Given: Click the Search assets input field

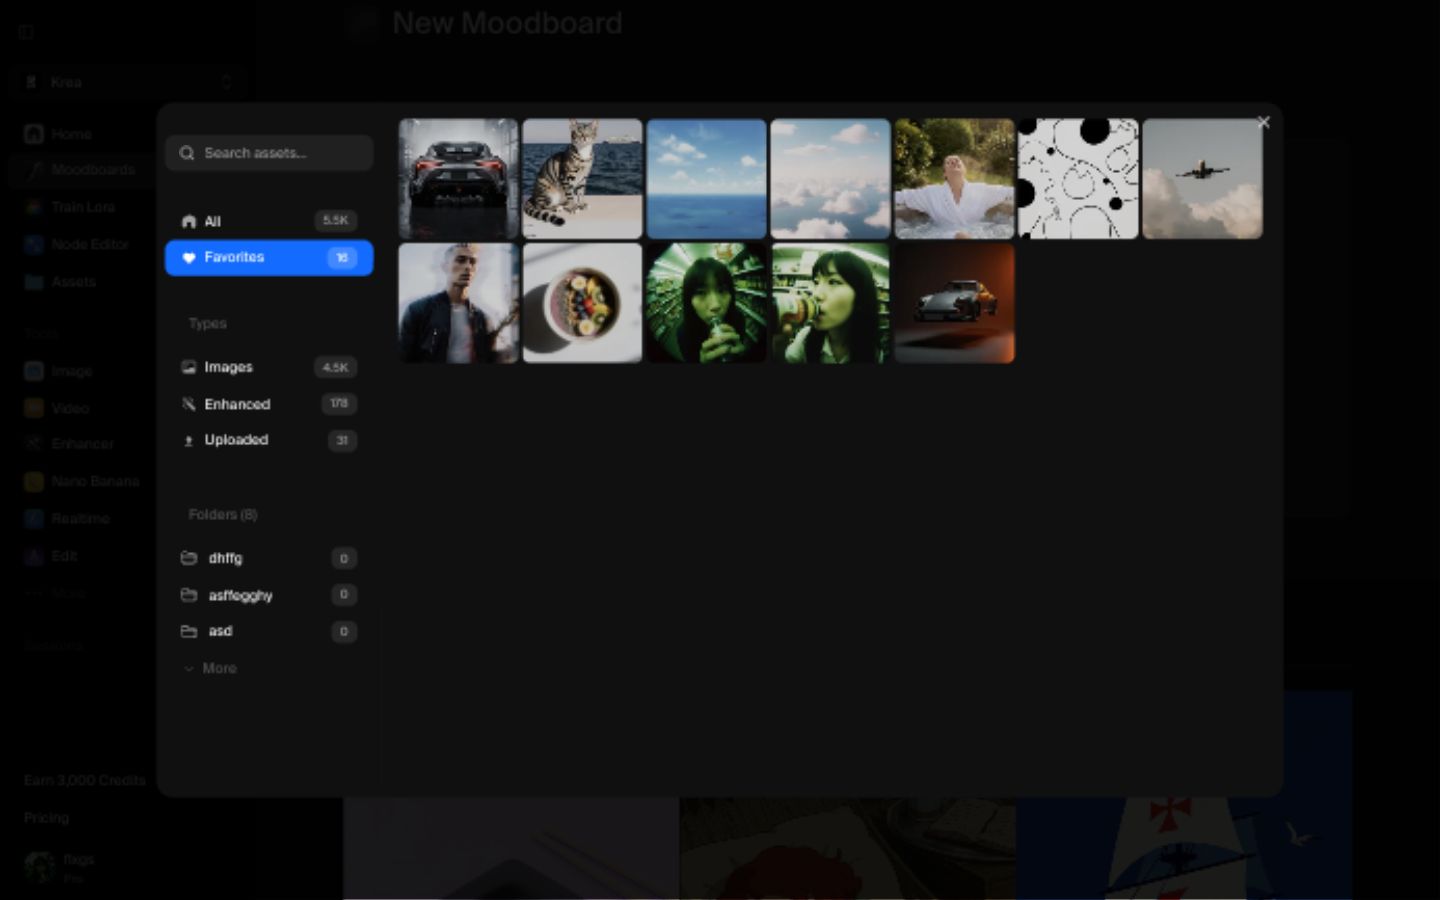Looking at the screenshot, I should (x=269, y=153).
